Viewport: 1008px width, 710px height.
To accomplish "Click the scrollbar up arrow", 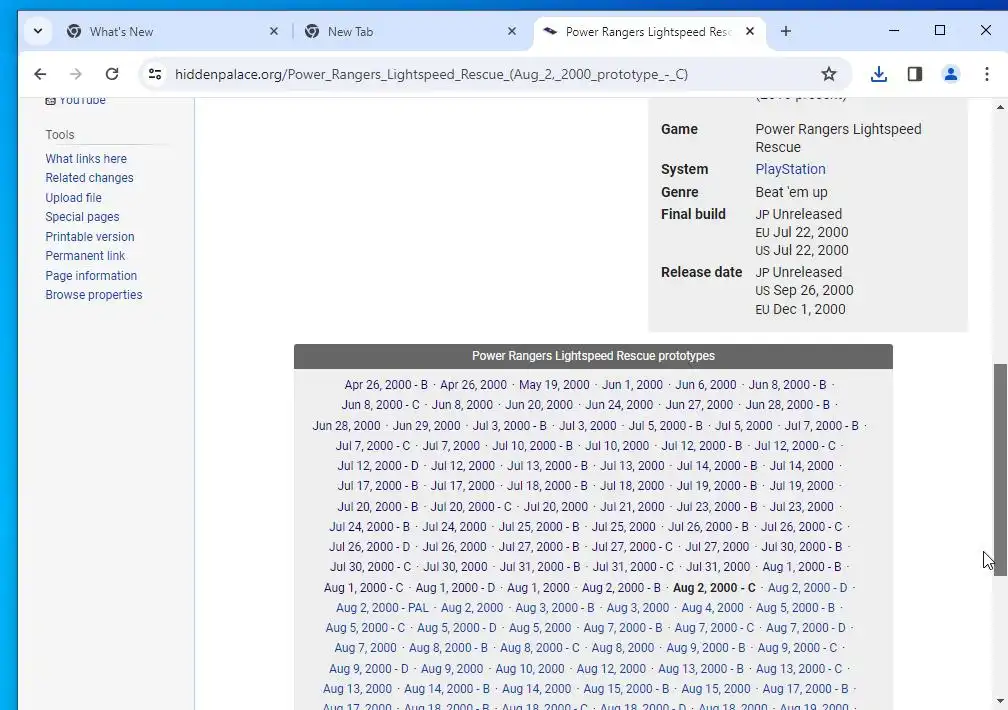I will point(1000,107).
